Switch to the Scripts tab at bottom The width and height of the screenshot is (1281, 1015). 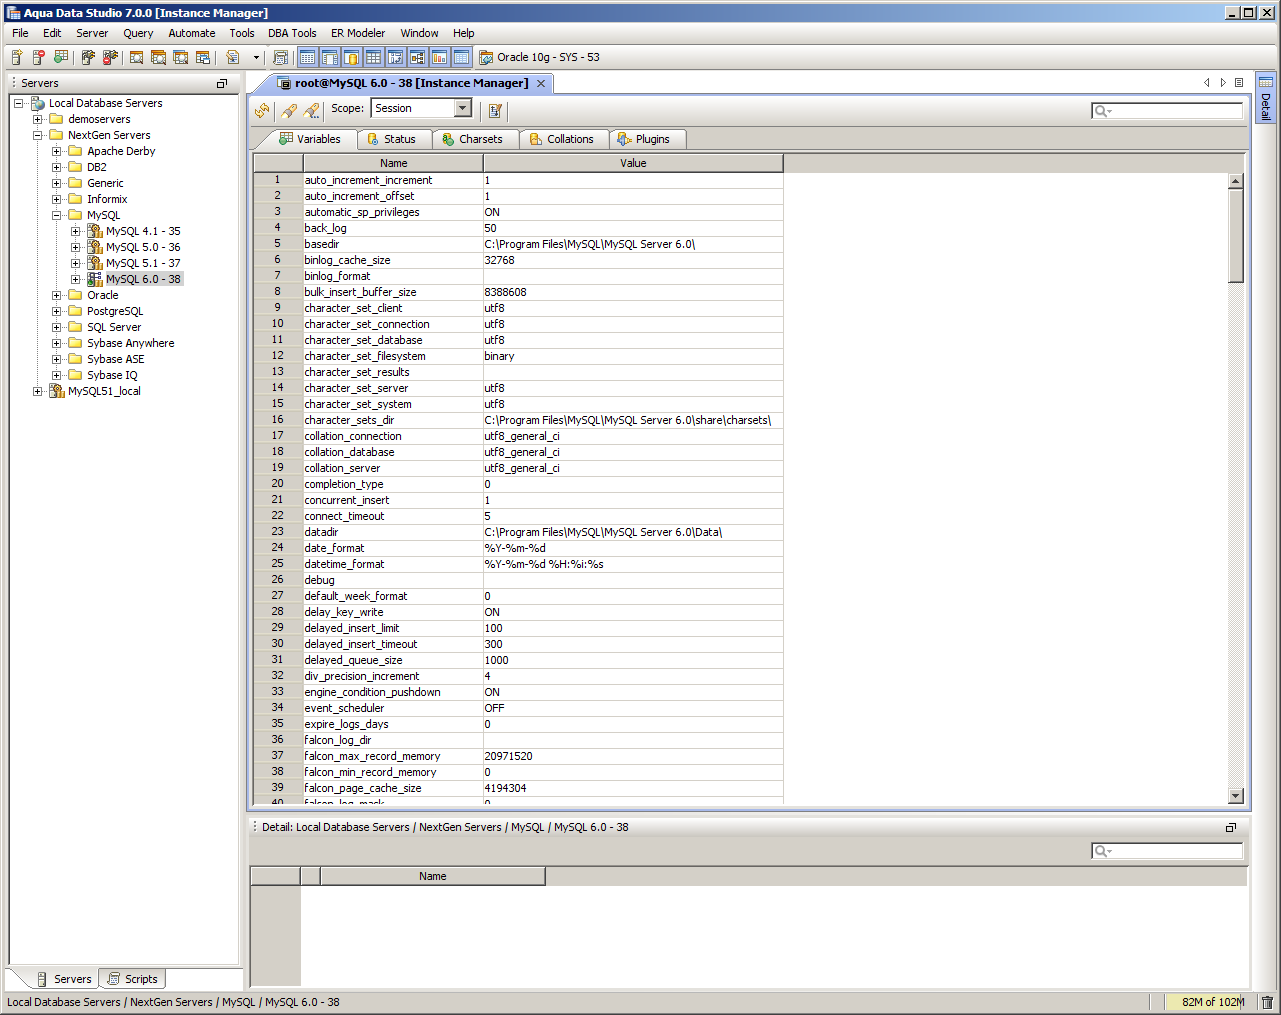pos(132,979)
